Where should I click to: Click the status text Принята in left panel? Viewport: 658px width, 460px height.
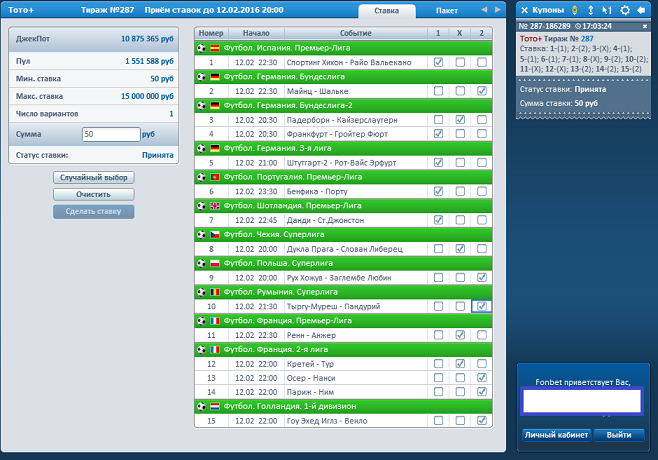pyautogui.click(x=158, y=155)
